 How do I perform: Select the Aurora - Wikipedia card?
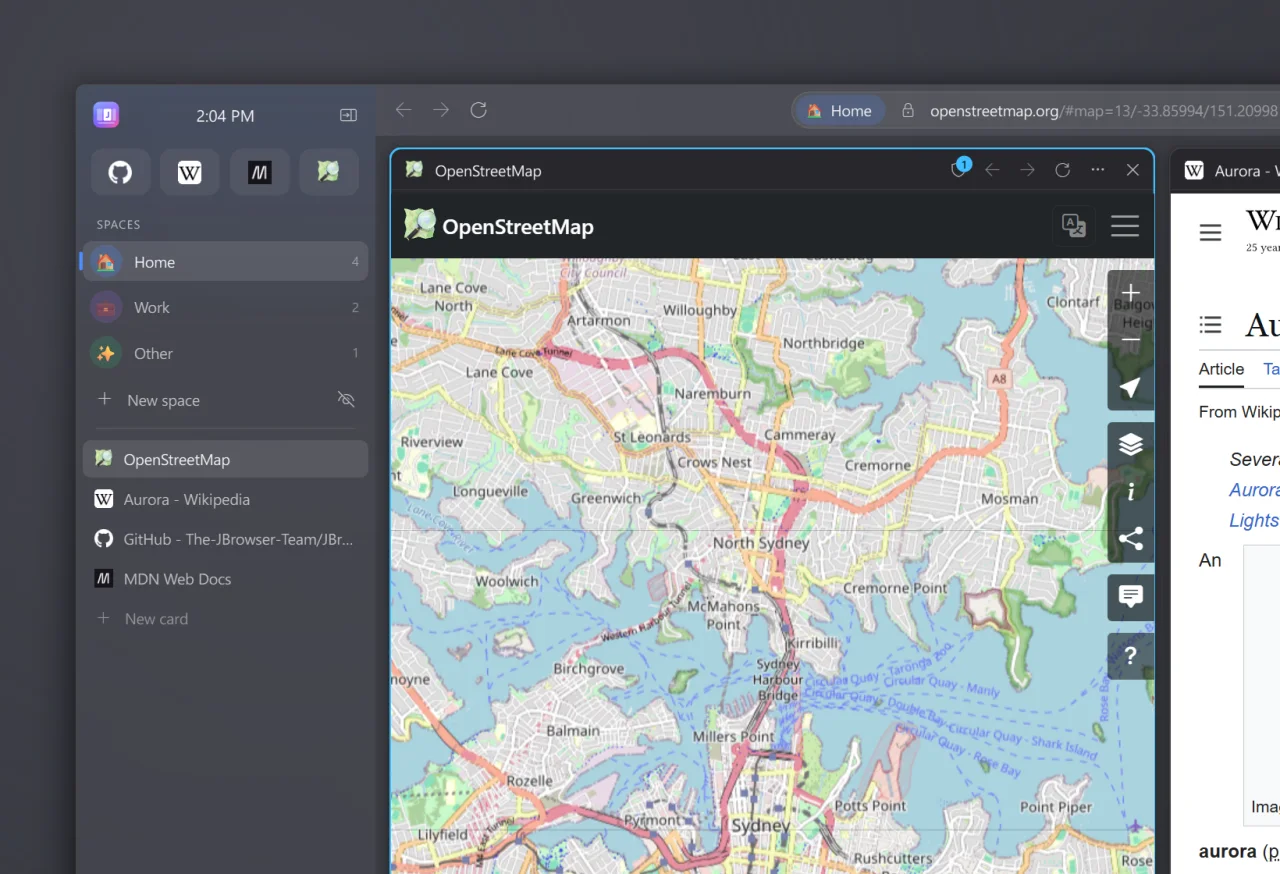[x=225, y=499]
